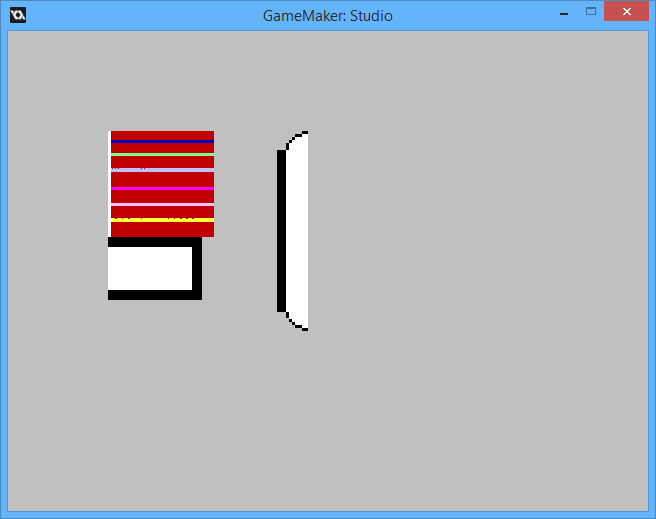Close the GameMaker: Studio window

pyautogui.click(x=626, y=12)
